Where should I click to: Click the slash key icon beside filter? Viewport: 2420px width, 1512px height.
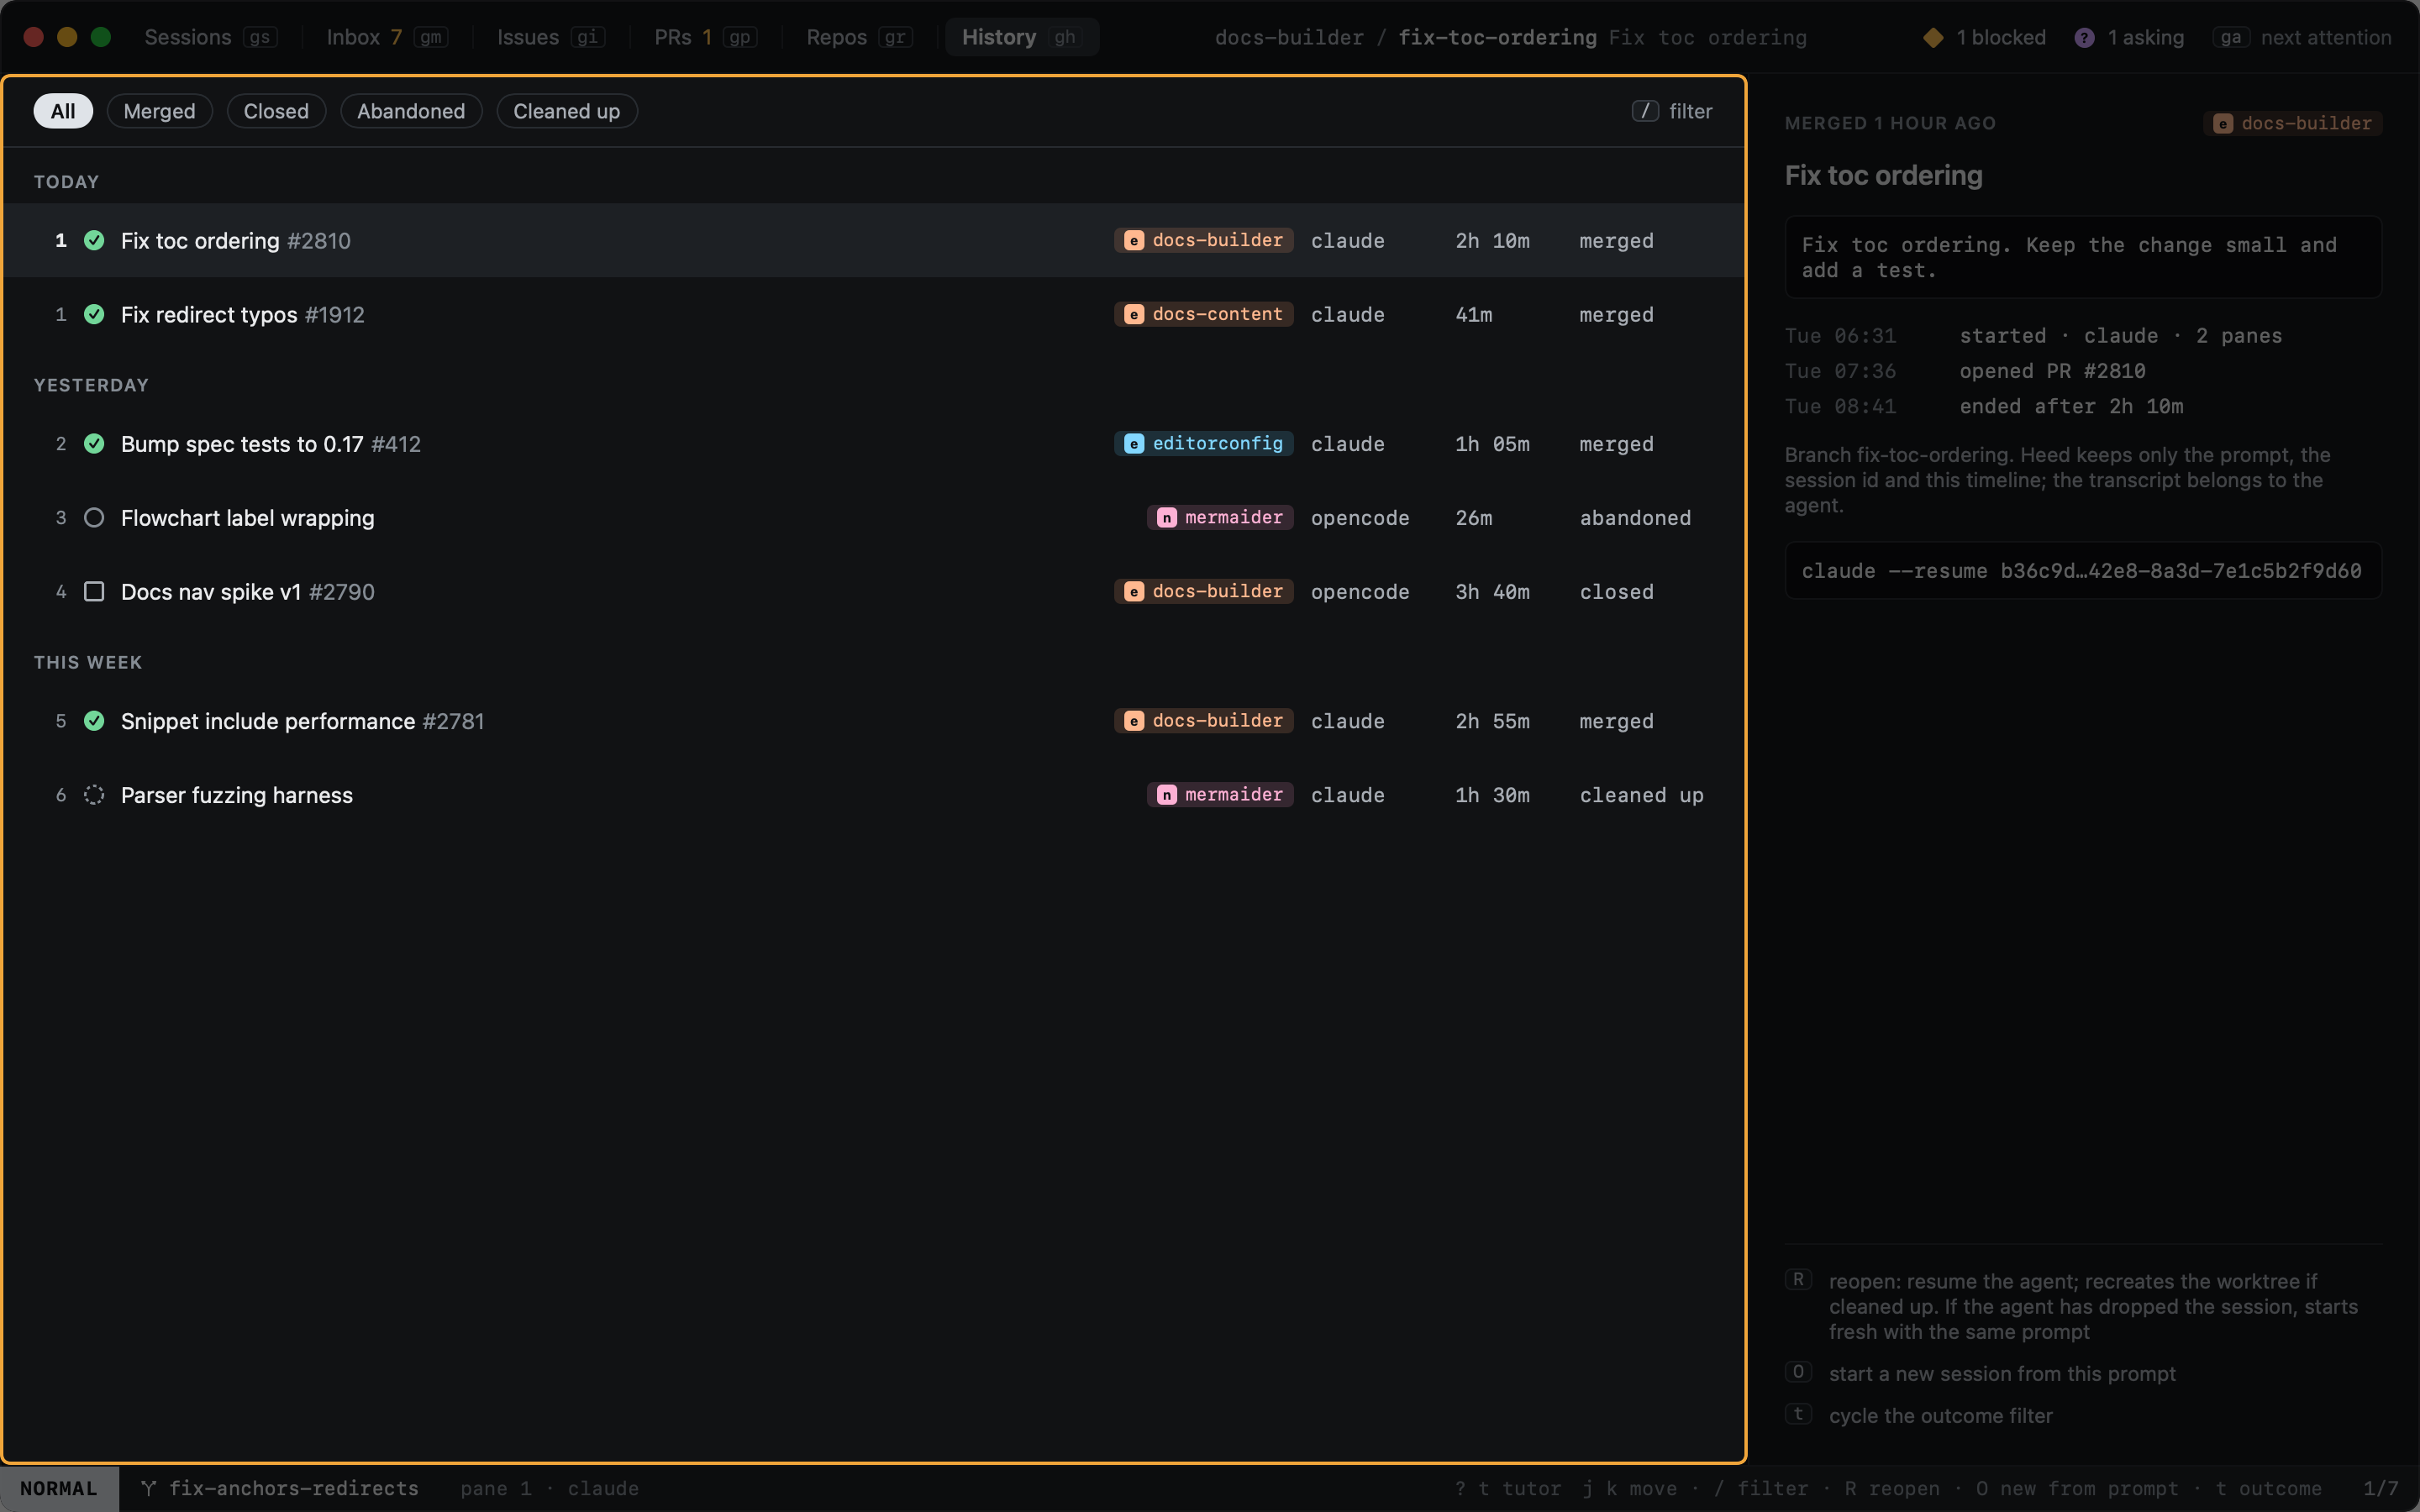pyautogui.click(x=1645, y=110)
